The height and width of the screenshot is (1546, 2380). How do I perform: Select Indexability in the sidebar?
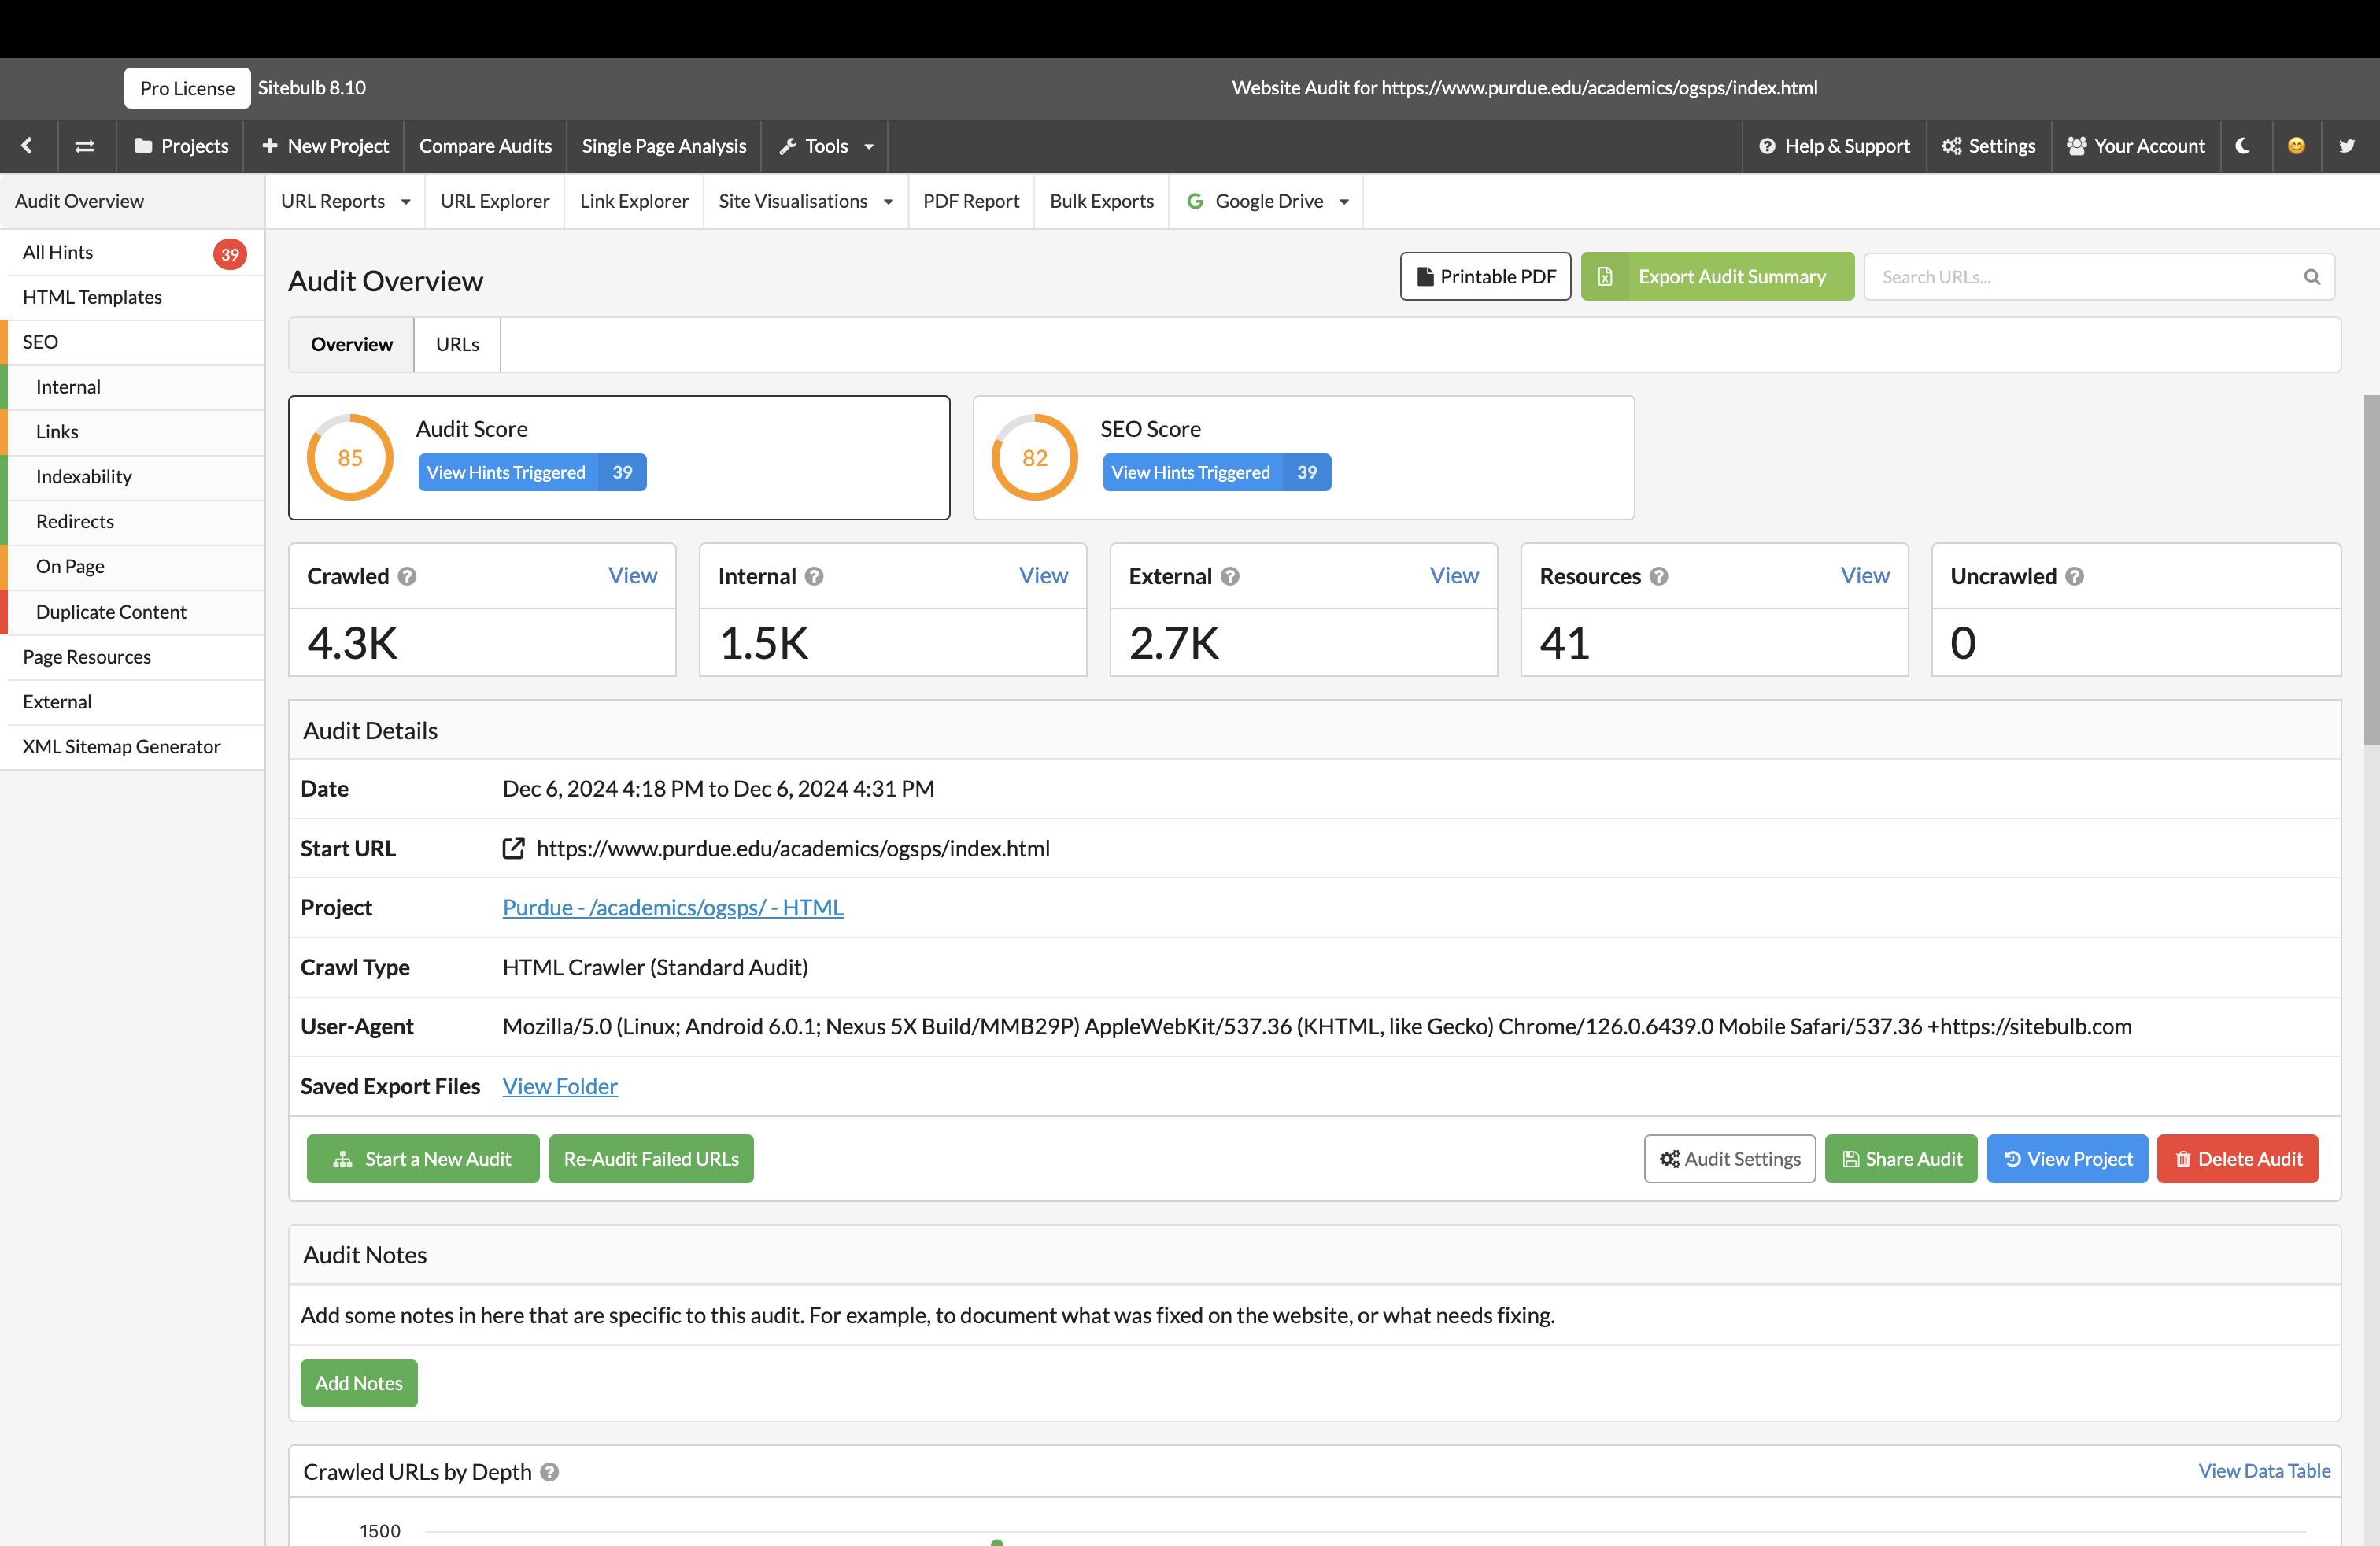pyautogui.click(x=132, y=476)
